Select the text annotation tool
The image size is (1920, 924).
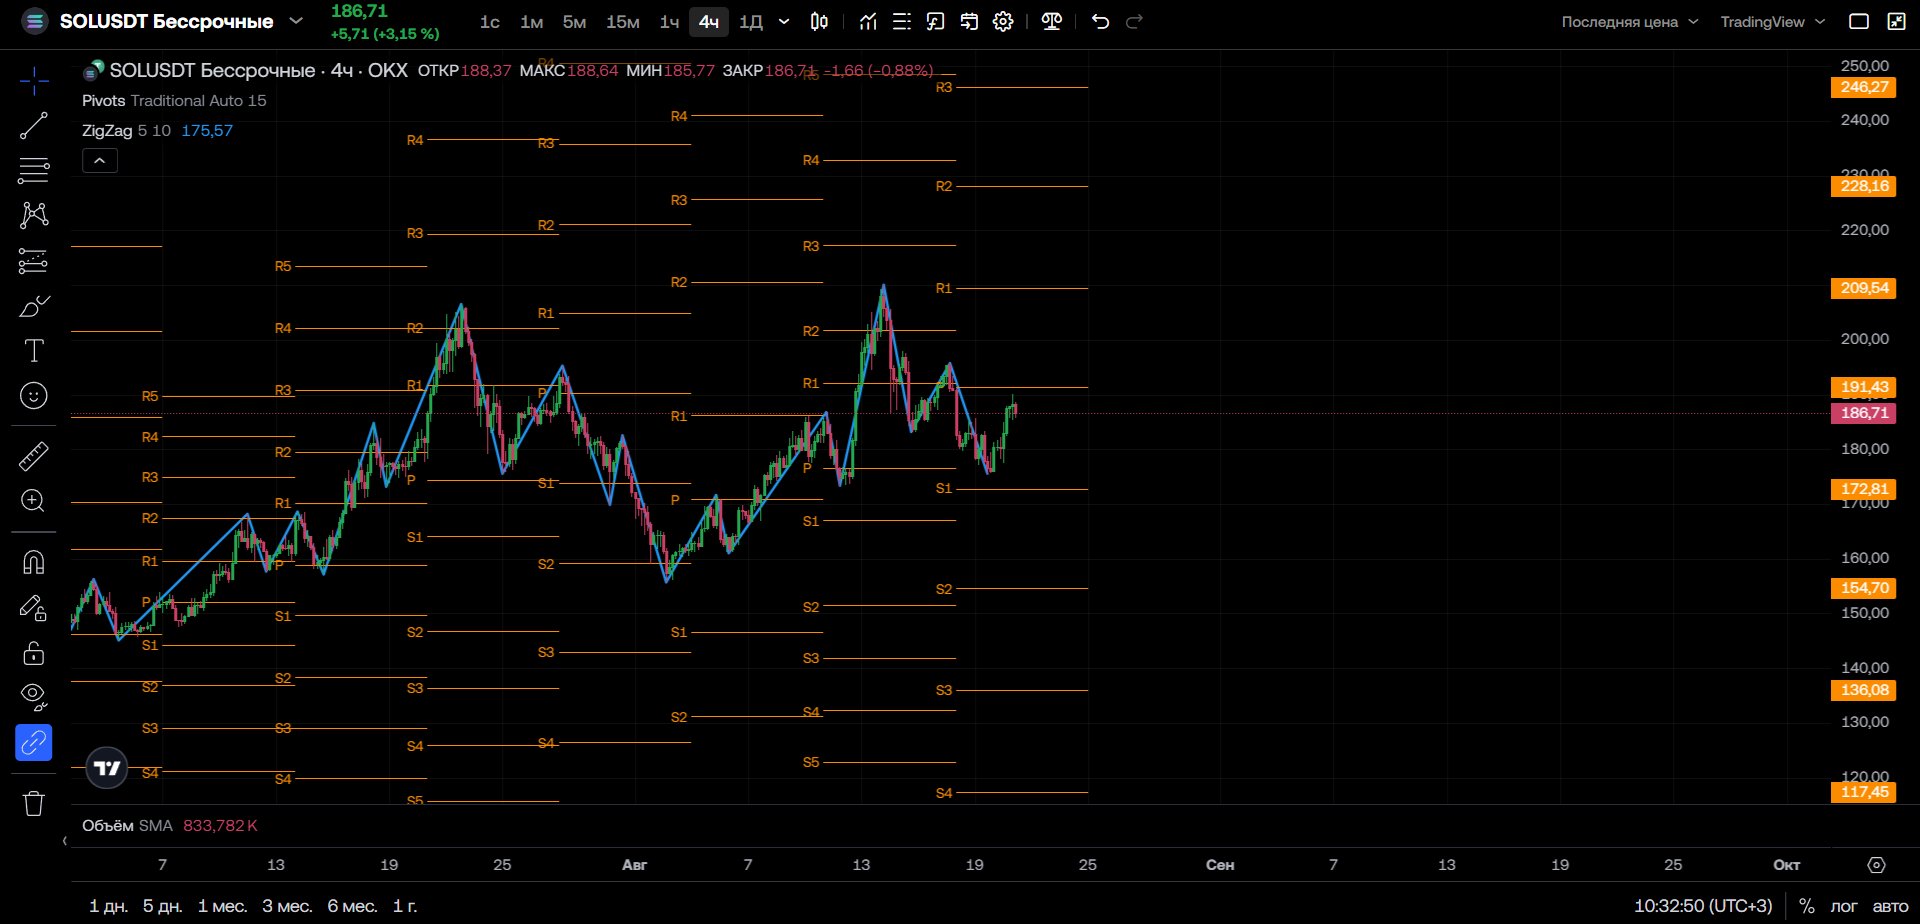click(33, 351)
